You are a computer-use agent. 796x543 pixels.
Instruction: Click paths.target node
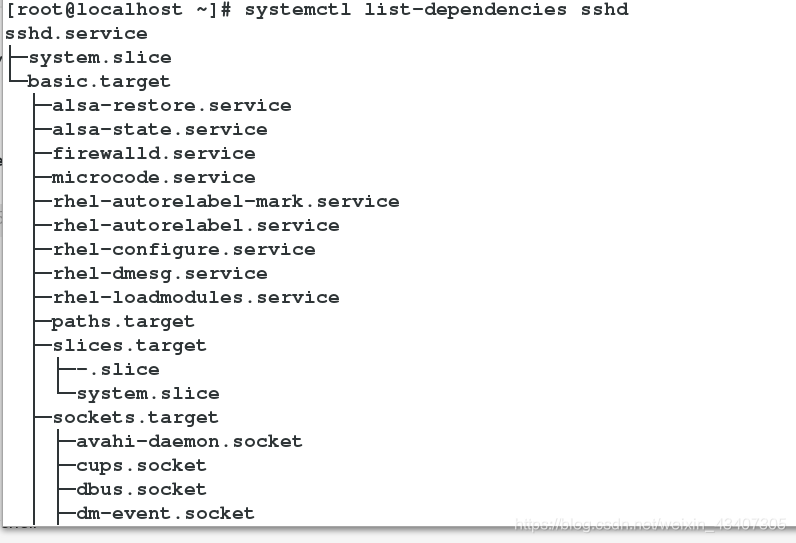pyautogui.click(x=123, y=322)
